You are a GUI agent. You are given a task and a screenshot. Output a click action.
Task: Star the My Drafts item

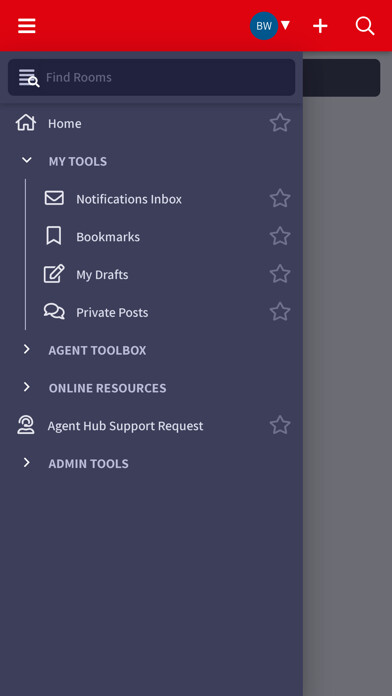pos(280,274)
